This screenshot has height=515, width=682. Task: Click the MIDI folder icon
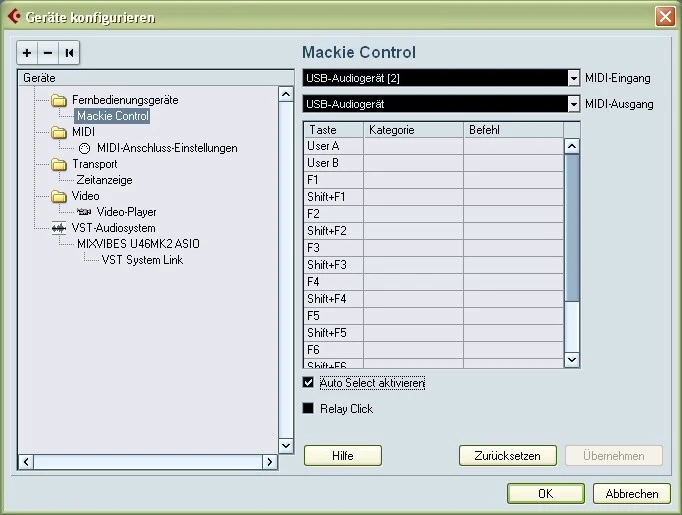point(59,132)
